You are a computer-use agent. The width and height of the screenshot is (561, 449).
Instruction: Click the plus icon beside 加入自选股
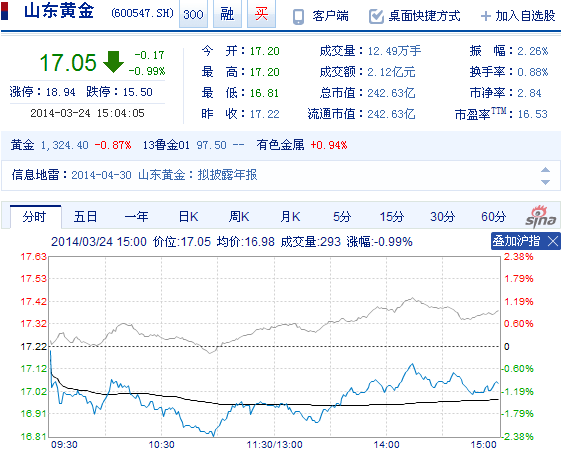tap(486, 16)
